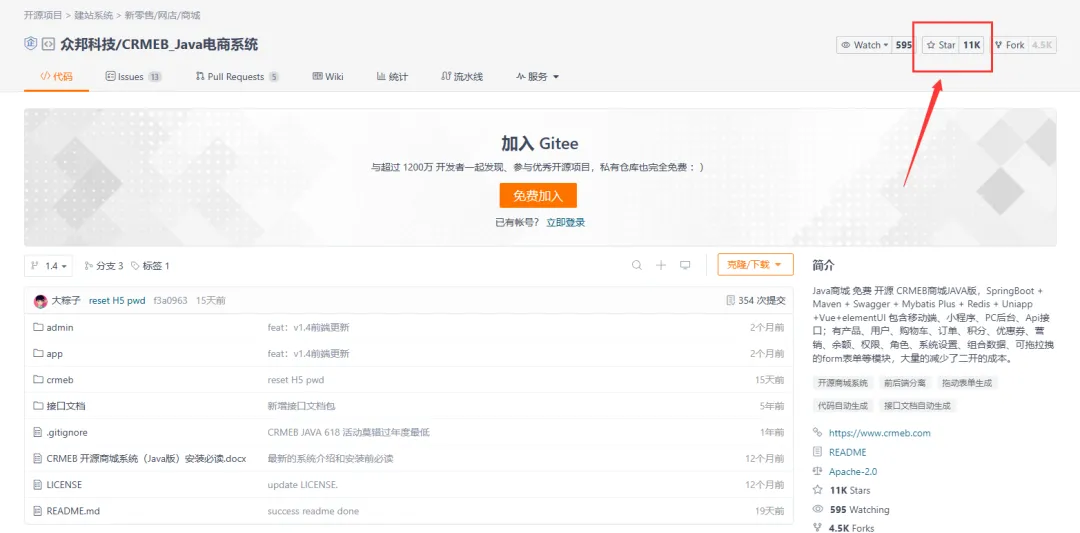Click the commits count document icon
The width and height of the screenshot is (1080, 533).
point(730,301)
